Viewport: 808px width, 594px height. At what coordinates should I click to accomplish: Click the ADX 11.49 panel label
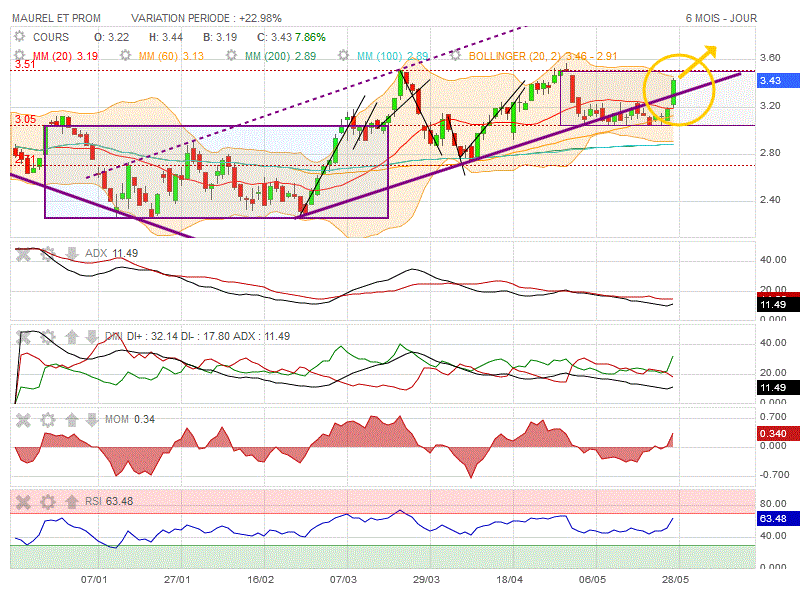click(111, 253)
